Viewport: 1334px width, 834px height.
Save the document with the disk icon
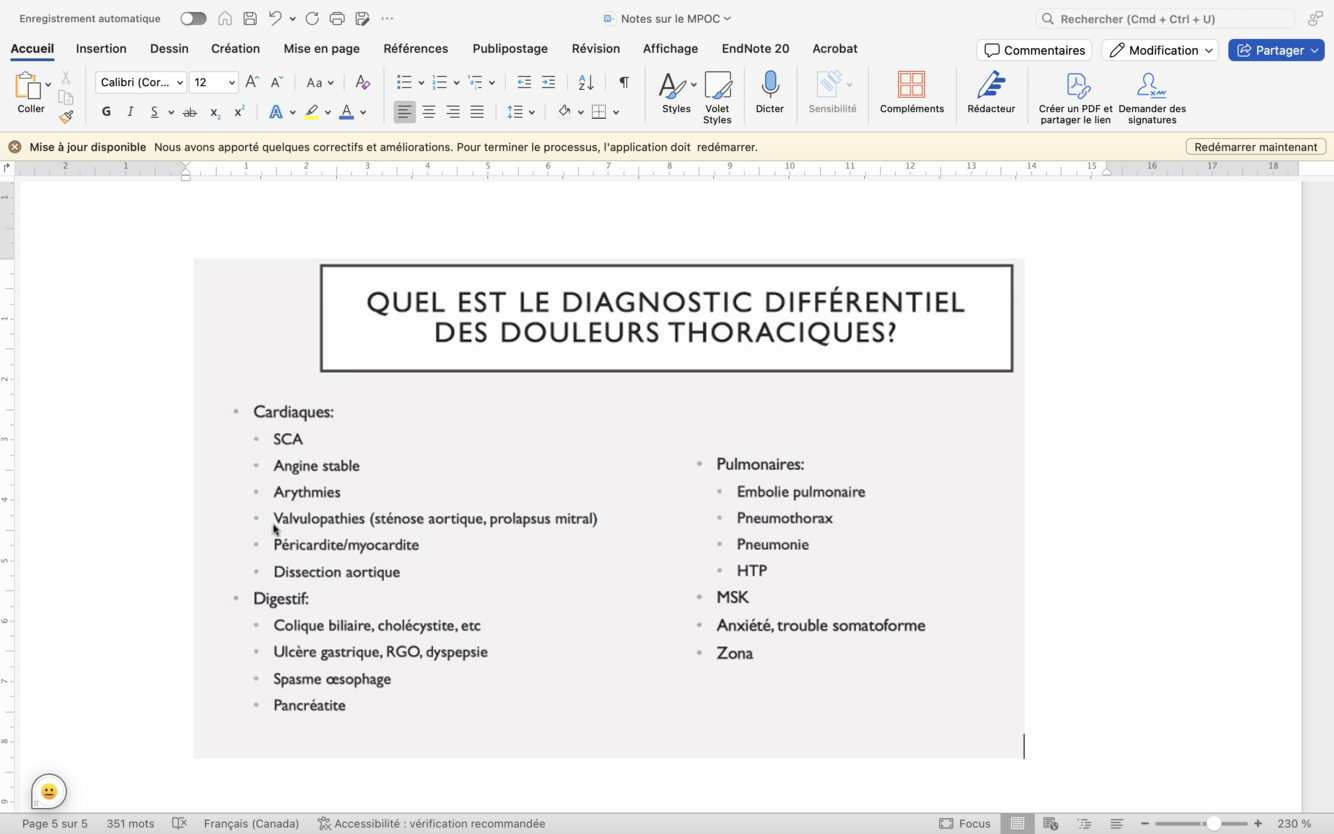250,18
